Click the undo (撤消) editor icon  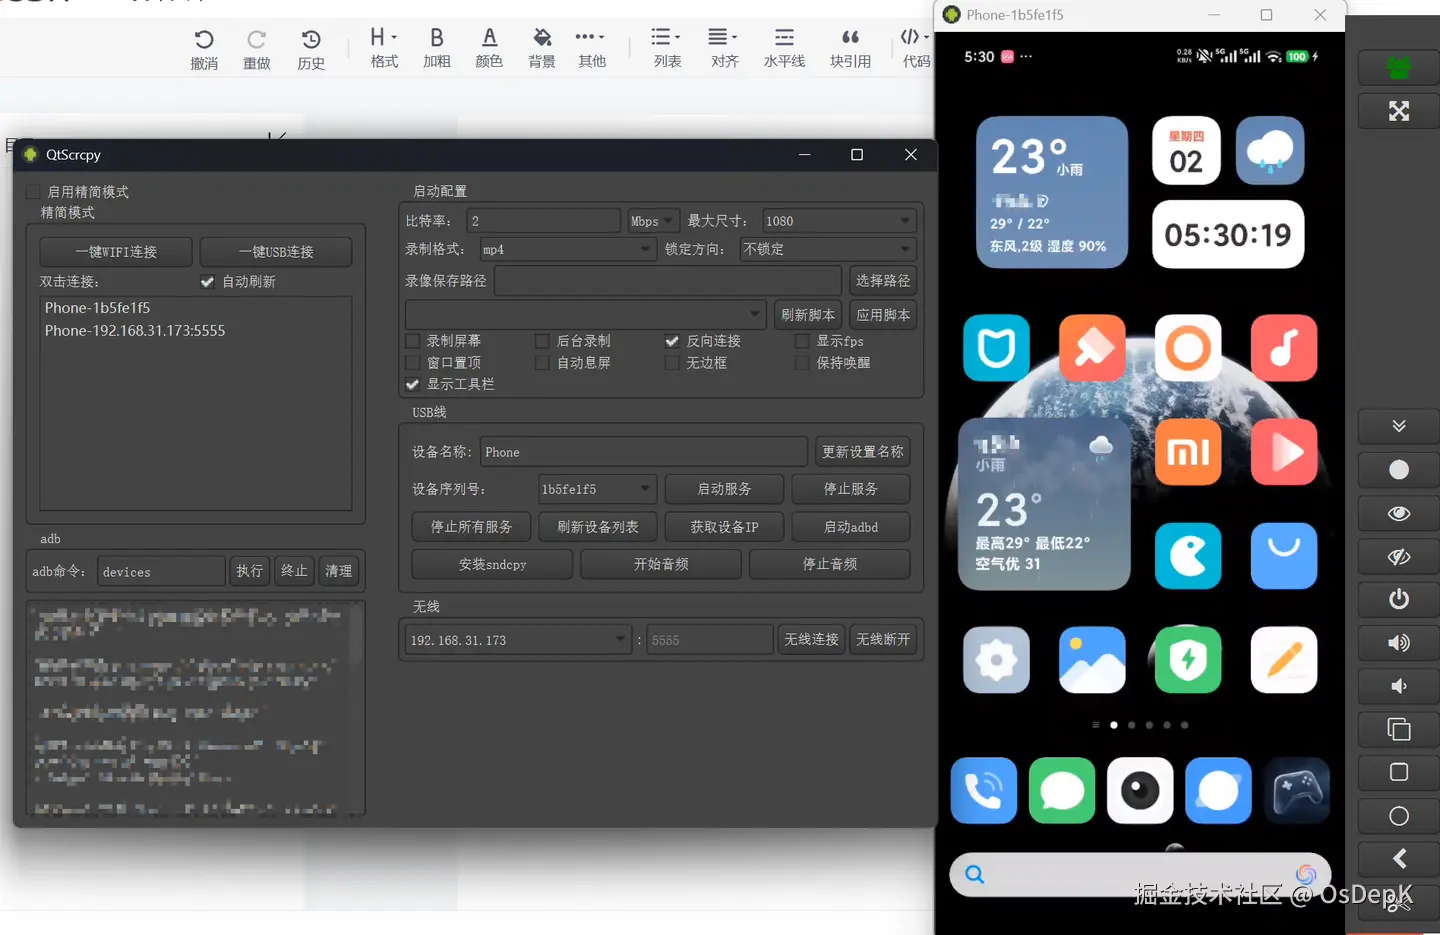[x=204, y=48]
